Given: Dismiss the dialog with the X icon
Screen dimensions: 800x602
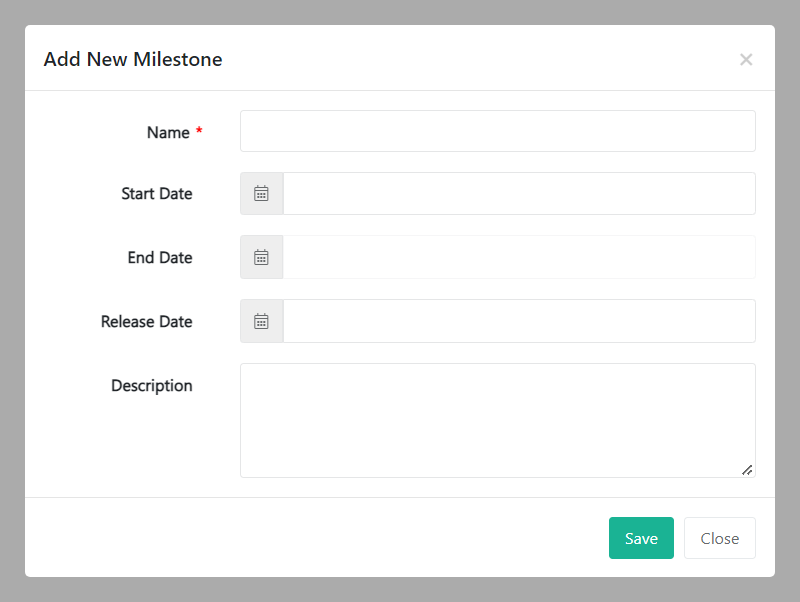Looking at the screenshot, I should click(745, 60).
